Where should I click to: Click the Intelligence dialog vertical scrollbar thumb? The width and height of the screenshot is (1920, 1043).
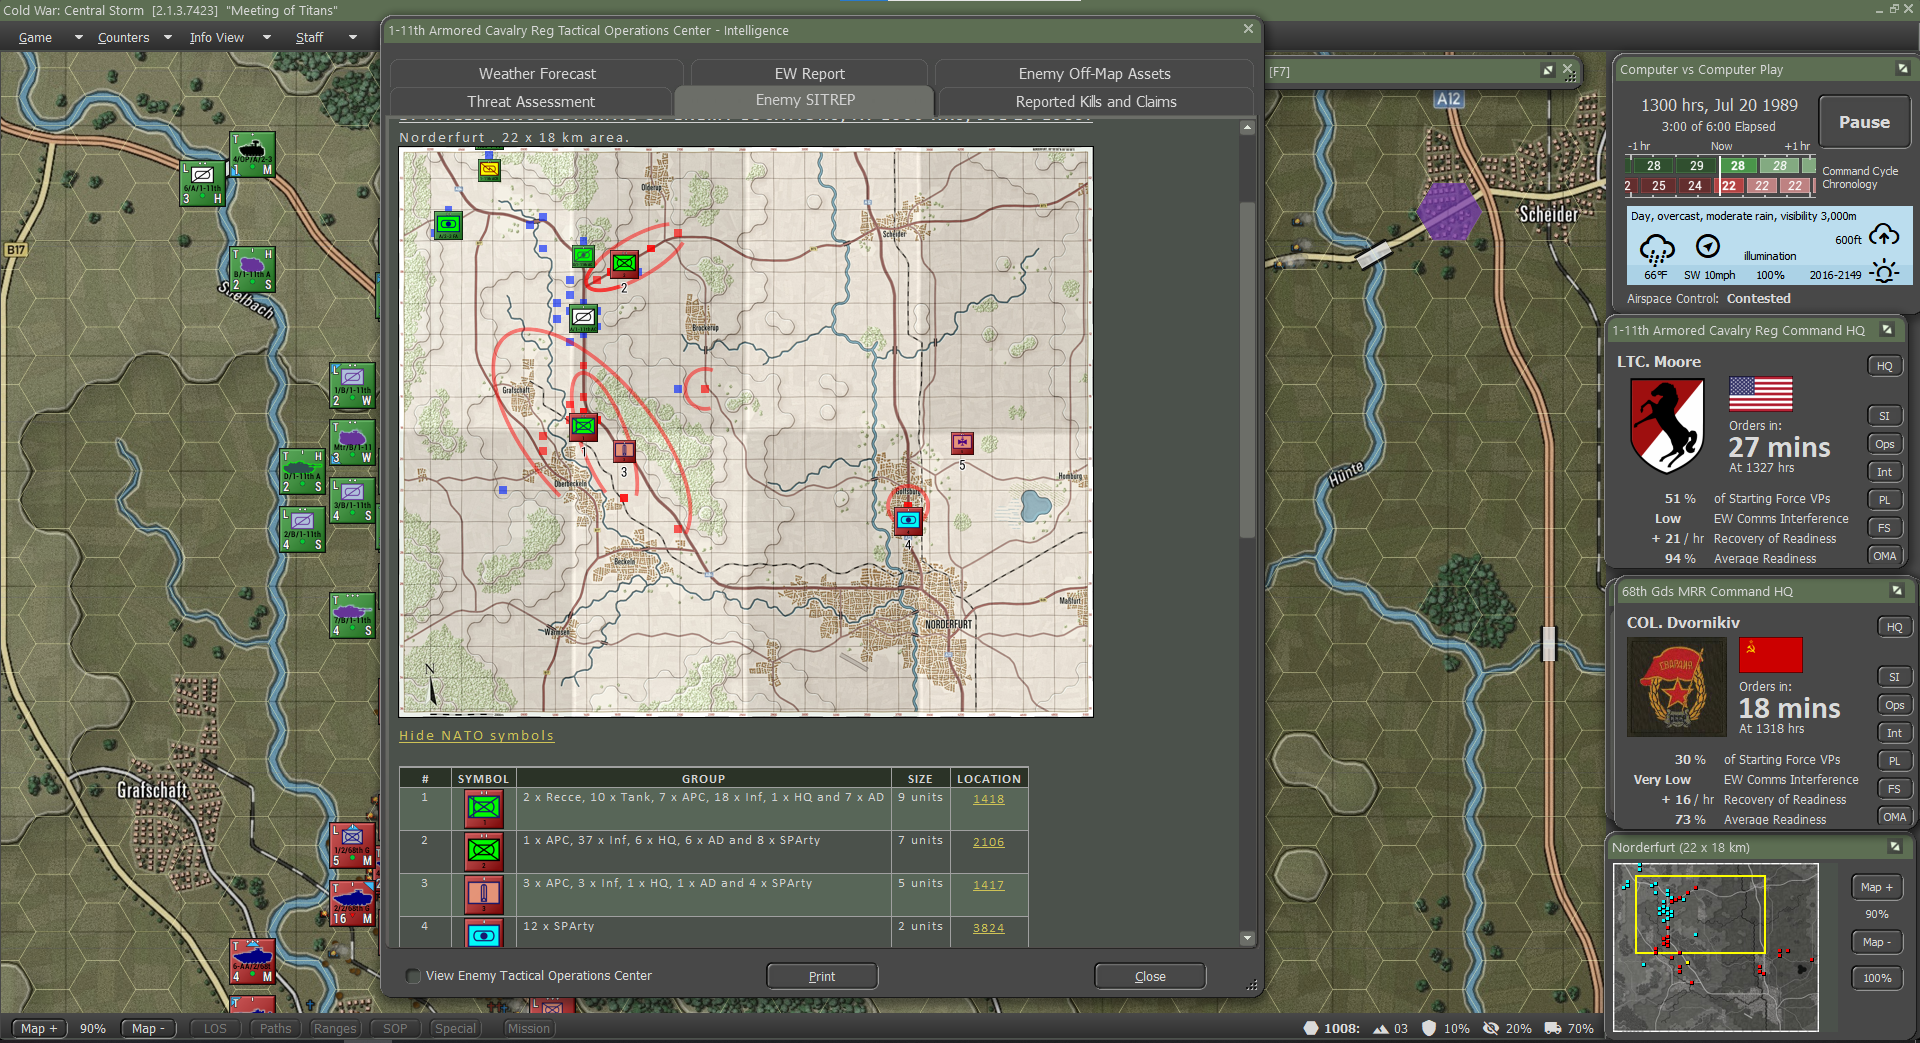point(1247,370)
